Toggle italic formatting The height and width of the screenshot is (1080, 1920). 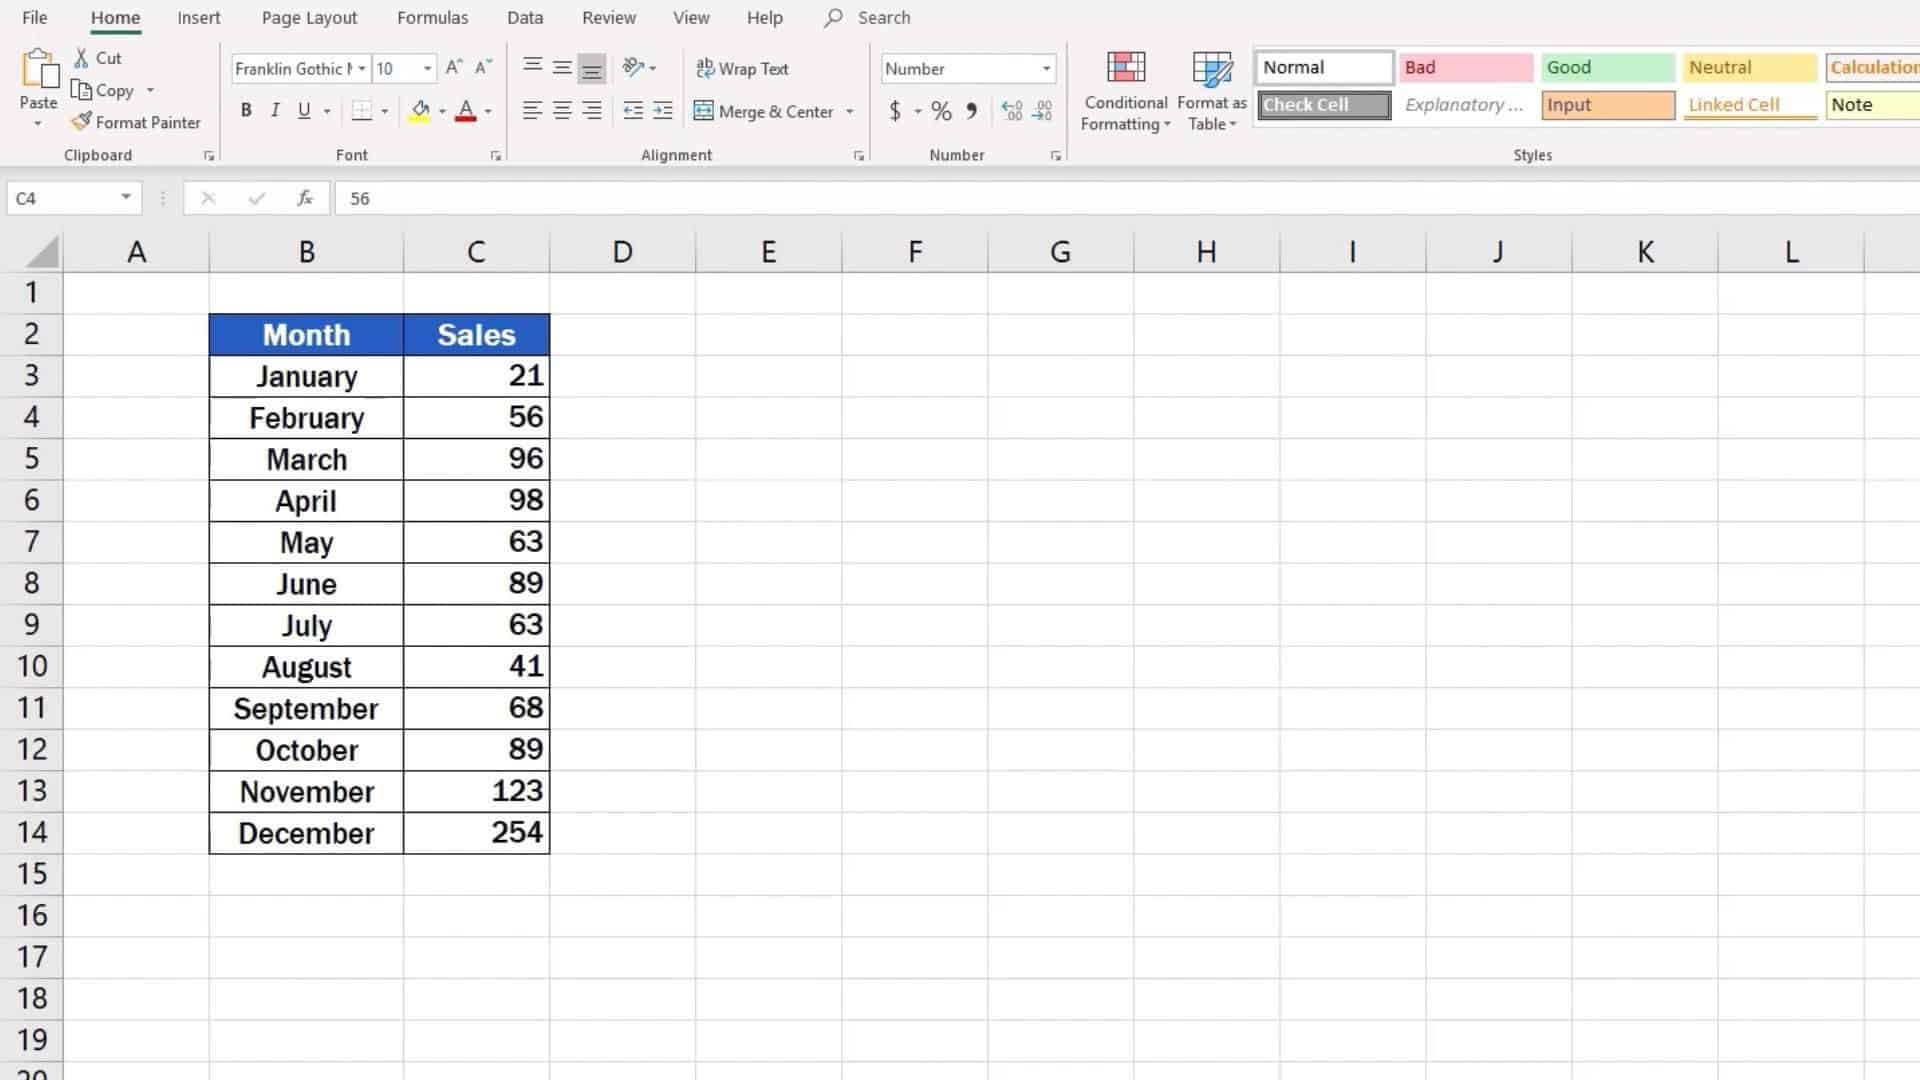point(275,110)
